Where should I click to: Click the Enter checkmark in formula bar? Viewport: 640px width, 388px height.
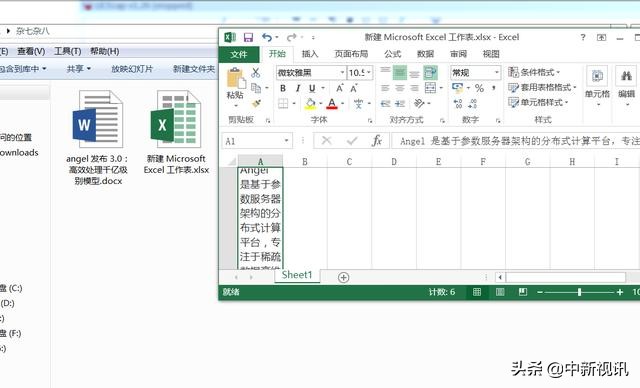click(351, 141)
